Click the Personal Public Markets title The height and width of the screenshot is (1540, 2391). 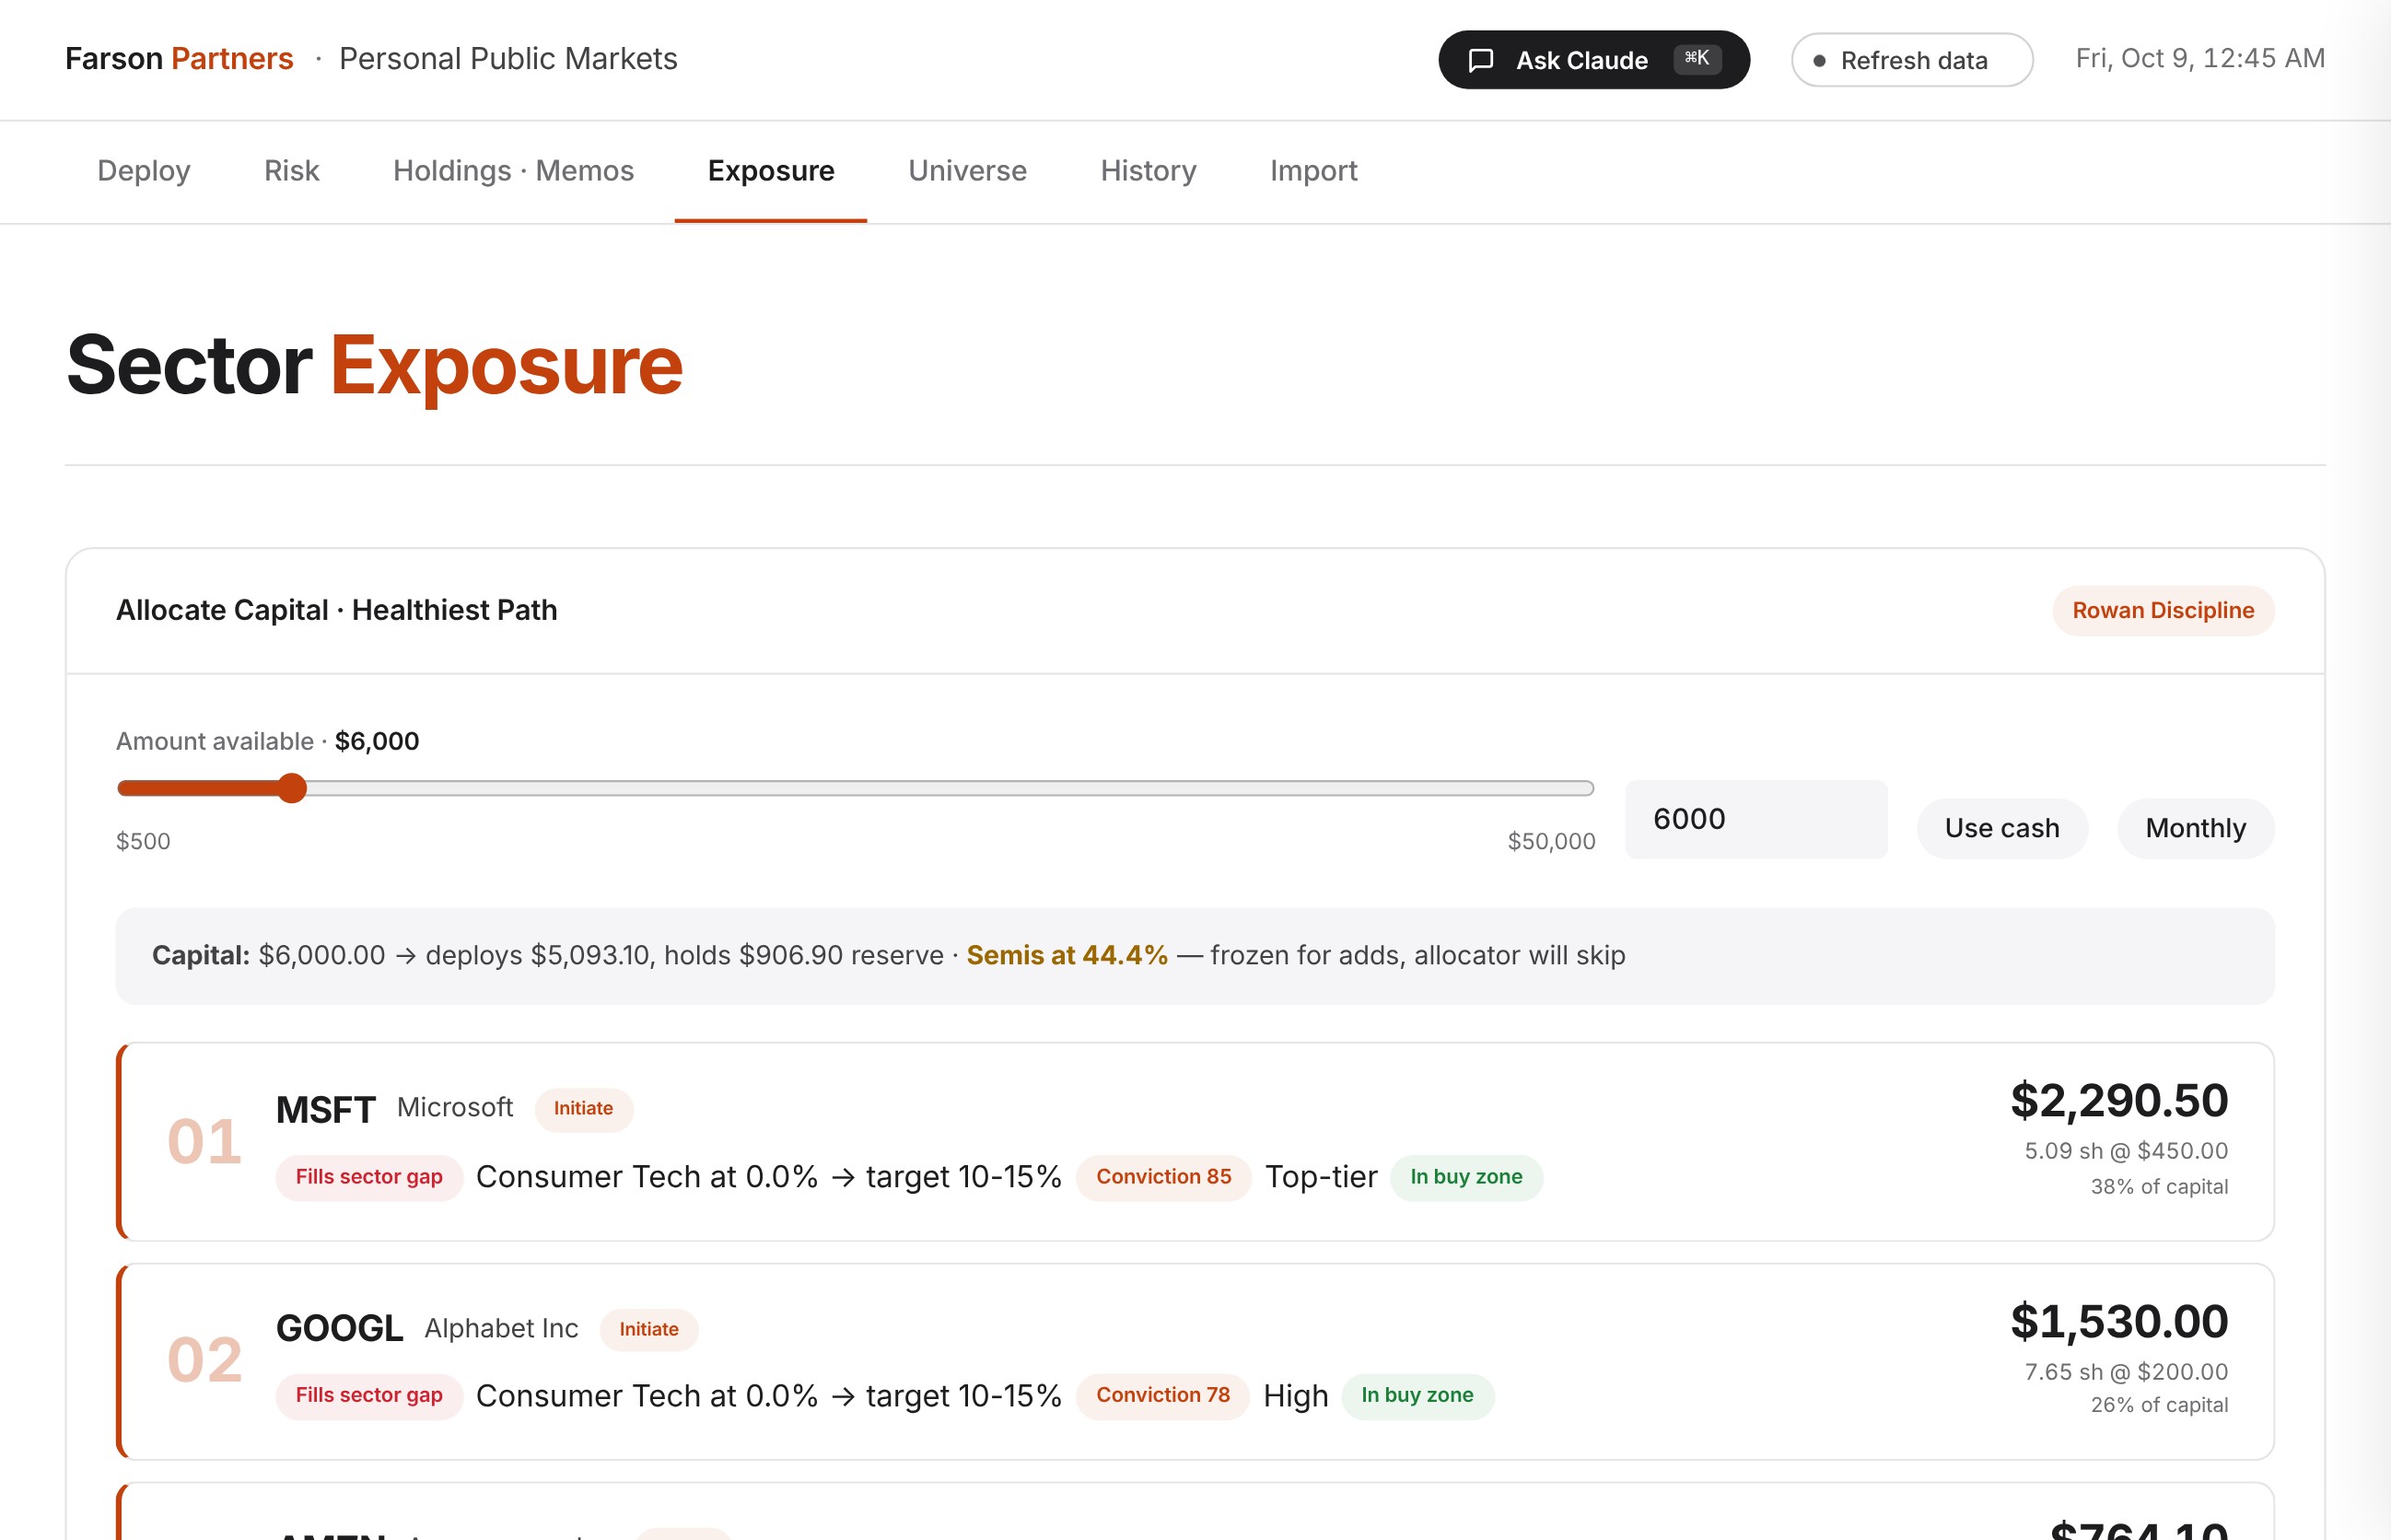[x=508, y=59]
